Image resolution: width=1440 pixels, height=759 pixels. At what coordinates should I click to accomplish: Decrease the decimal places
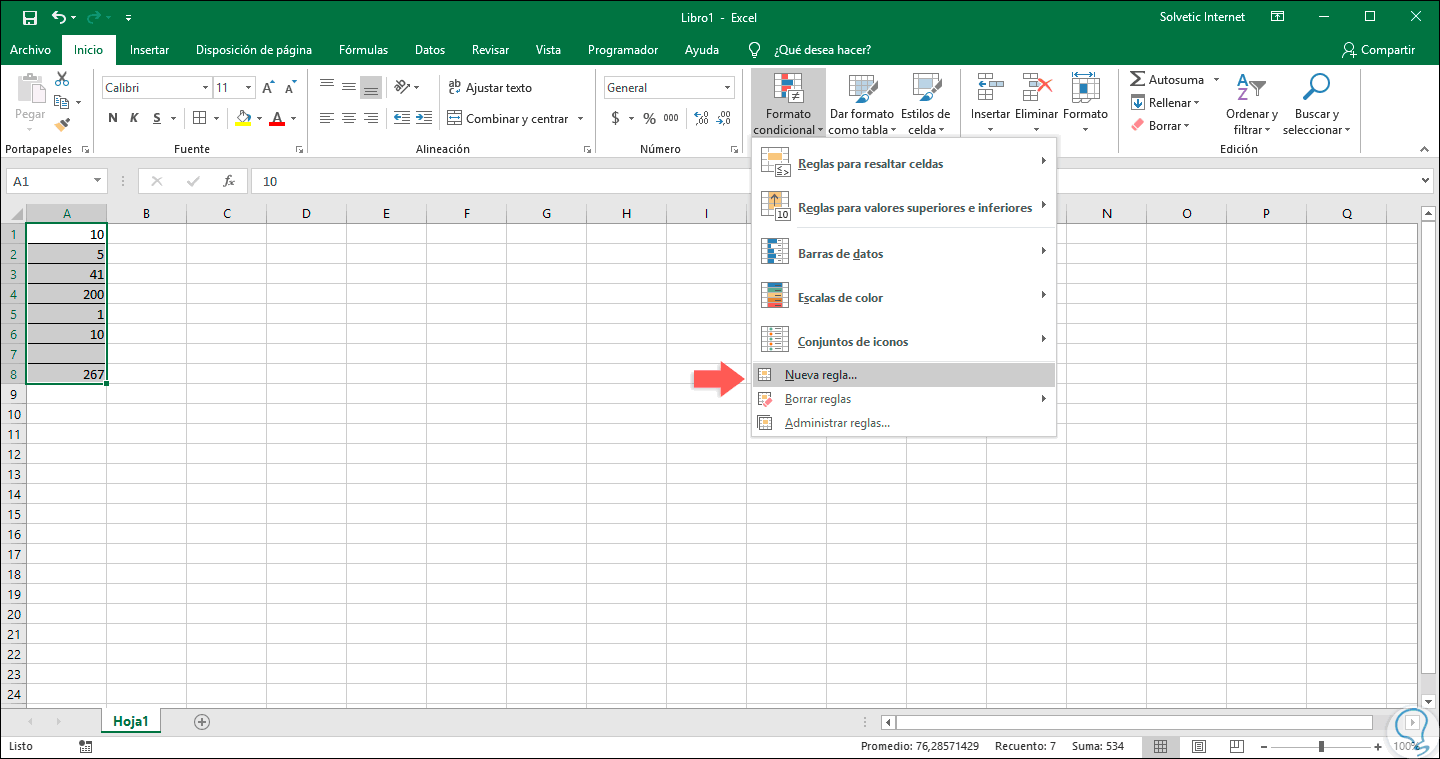(725, 118)
